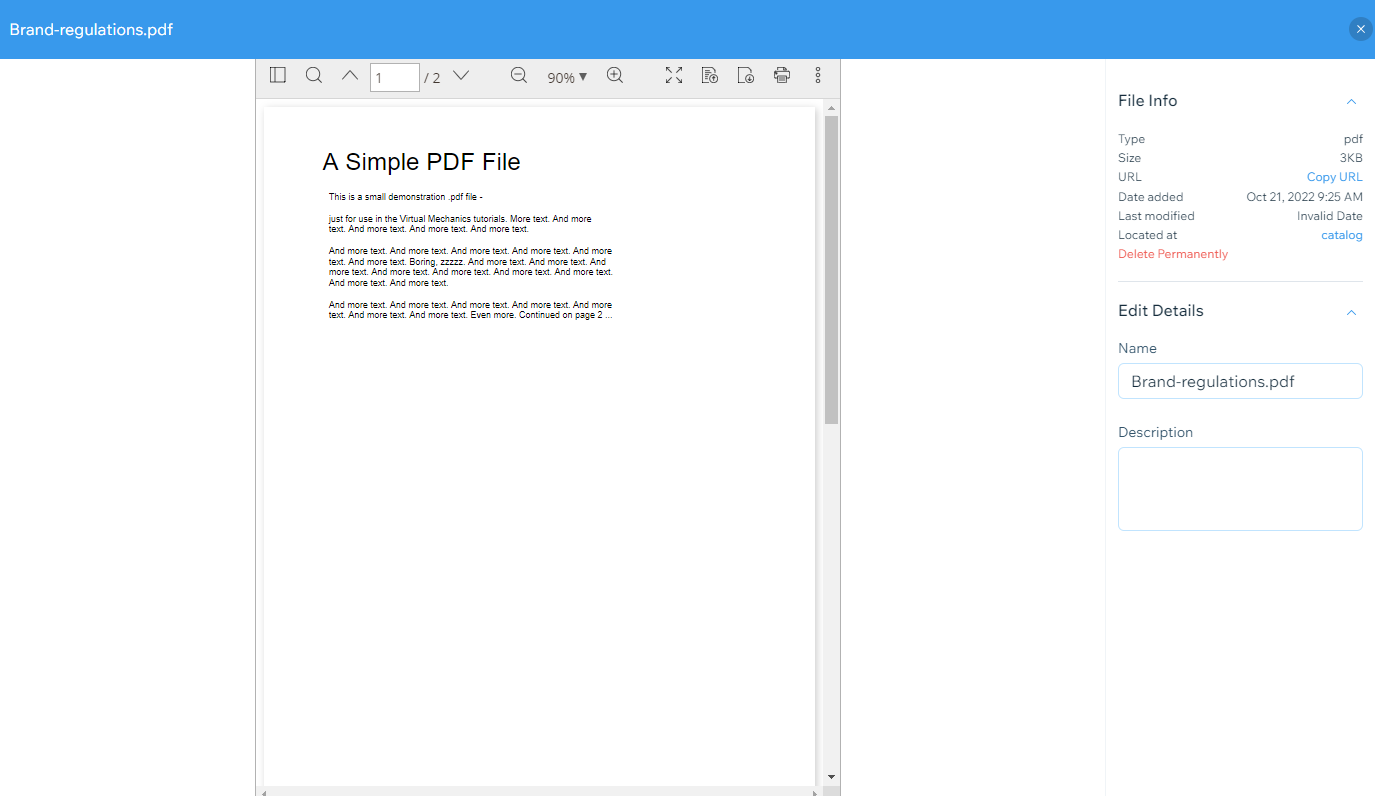This screenshot has height=796, width=1375.
Task: Zoom in on the document
Action: 615,75
